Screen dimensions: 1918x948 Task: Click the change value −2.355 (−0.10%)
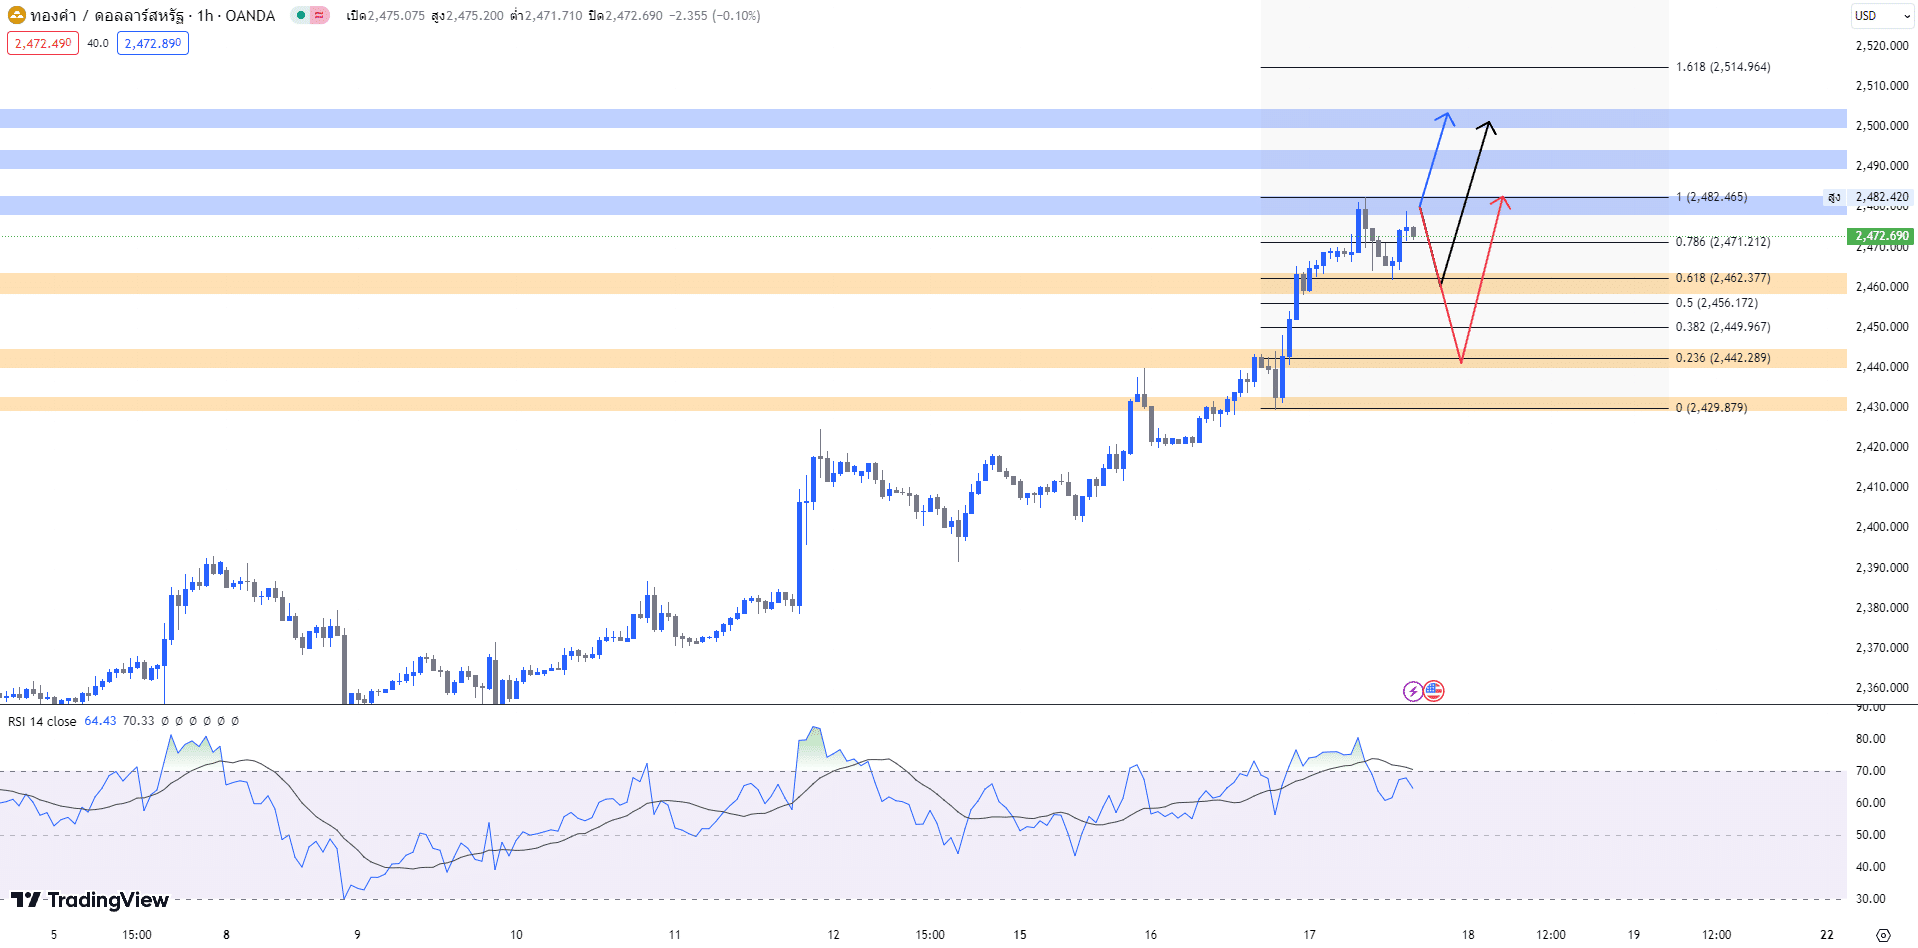[714, 16]
